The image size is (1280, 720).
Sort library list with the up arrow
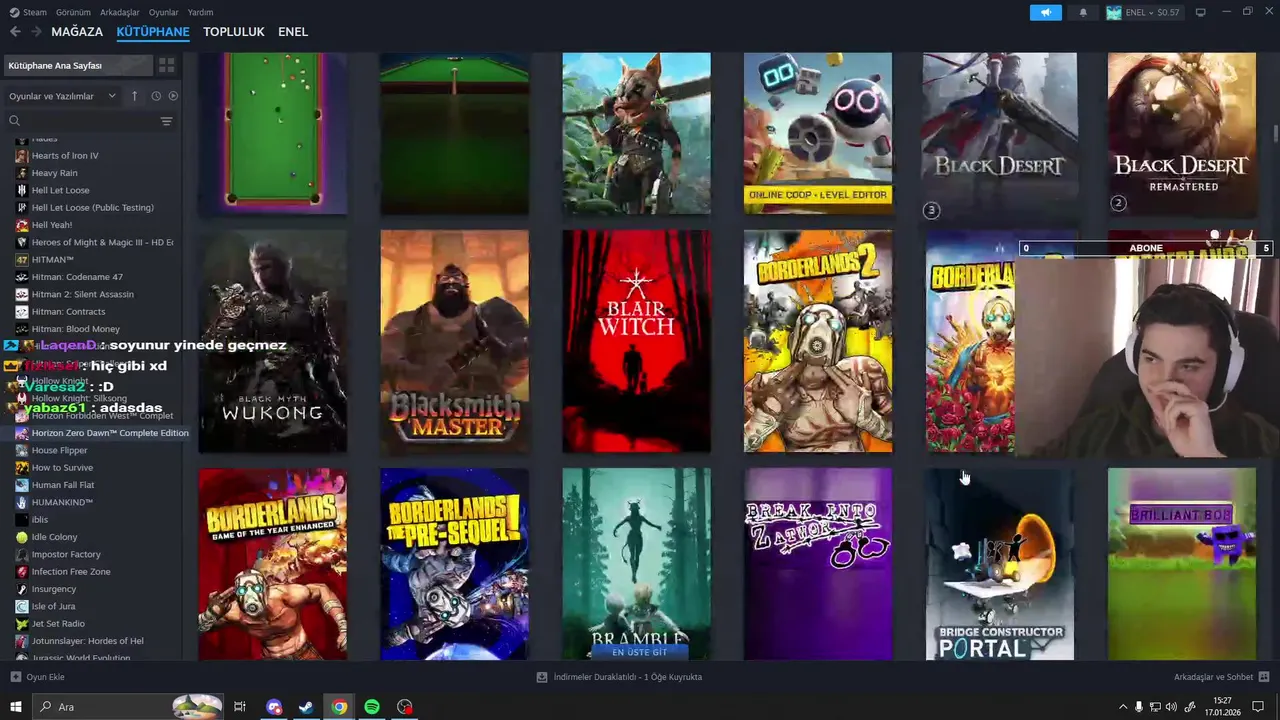click(x=134, y=96)
